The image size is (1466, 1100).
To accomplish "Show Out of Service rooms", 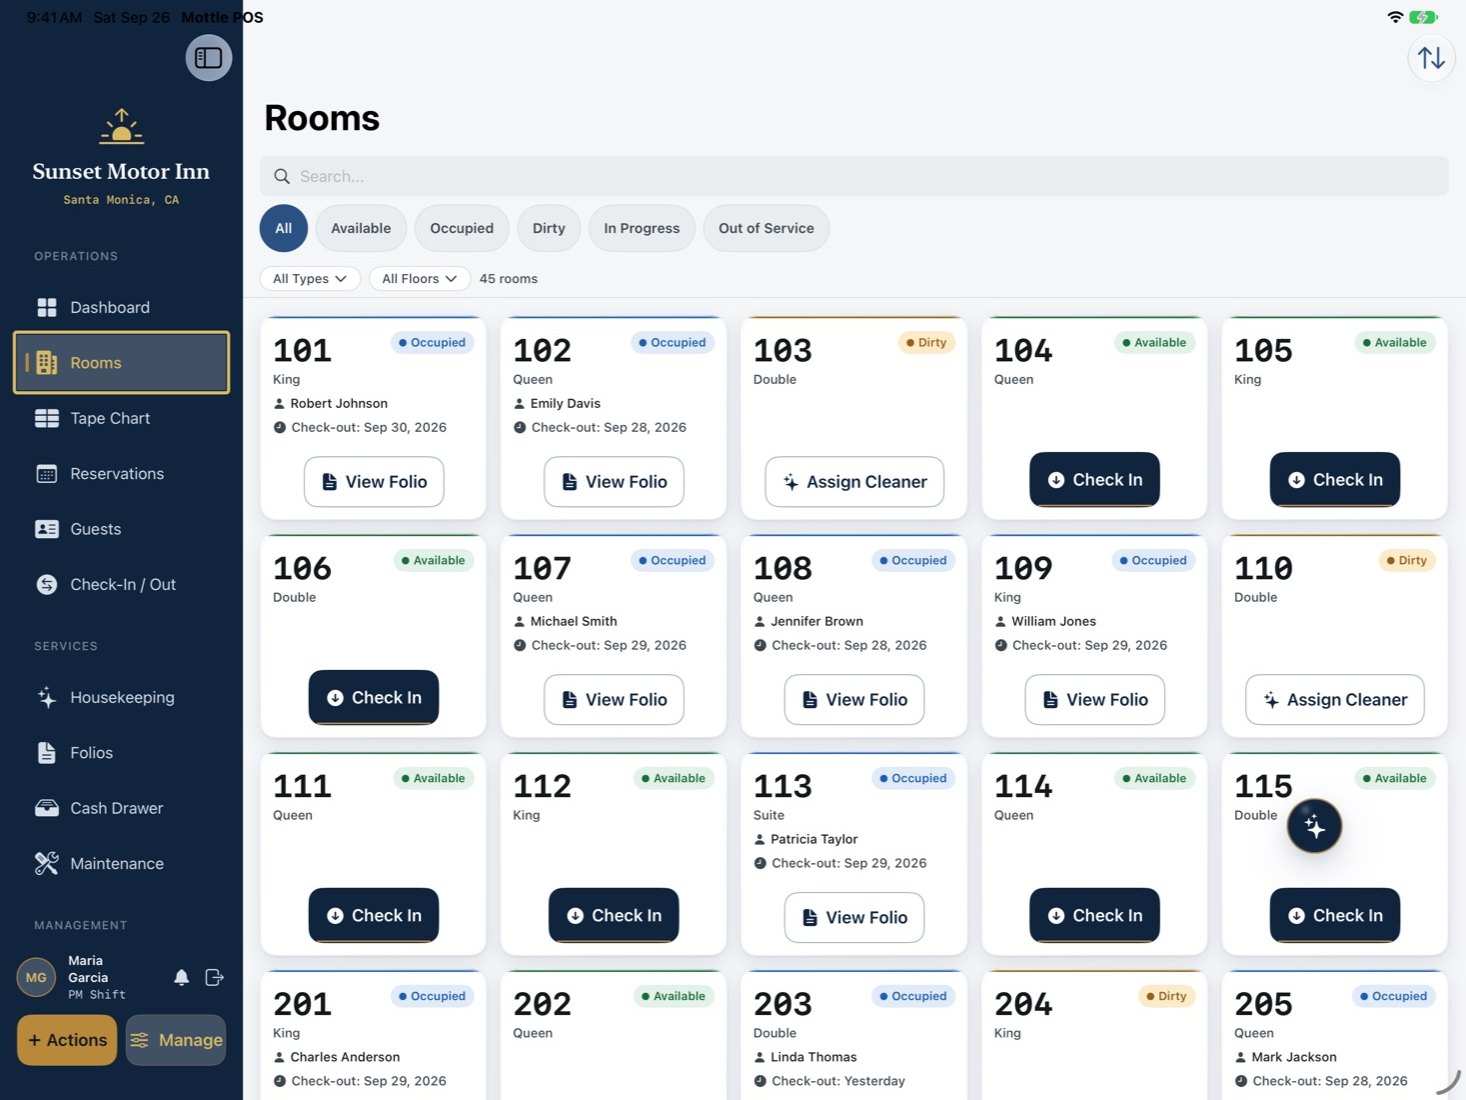I will (x=766, y=228).
